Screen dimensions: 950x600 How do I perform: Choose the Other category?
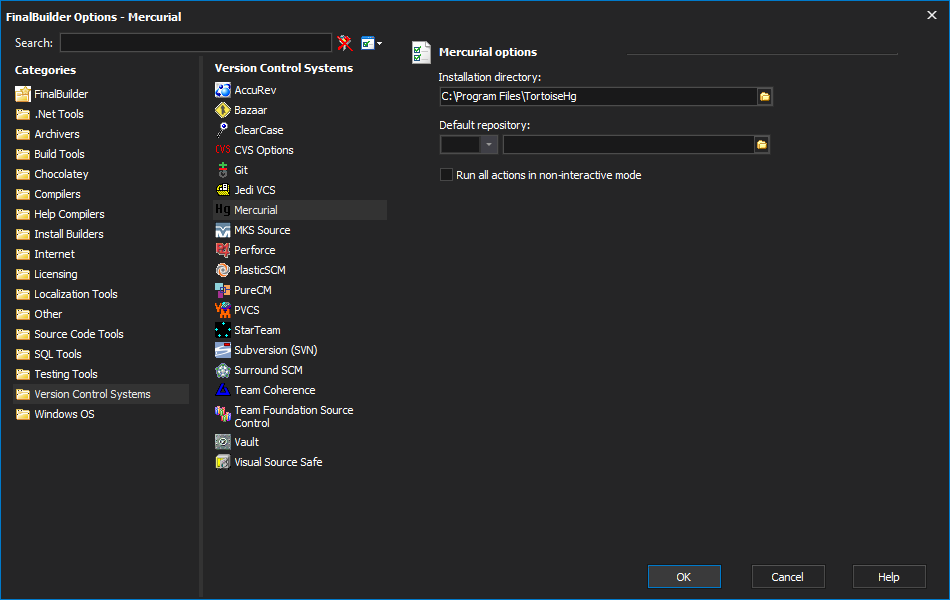(48, 314)
